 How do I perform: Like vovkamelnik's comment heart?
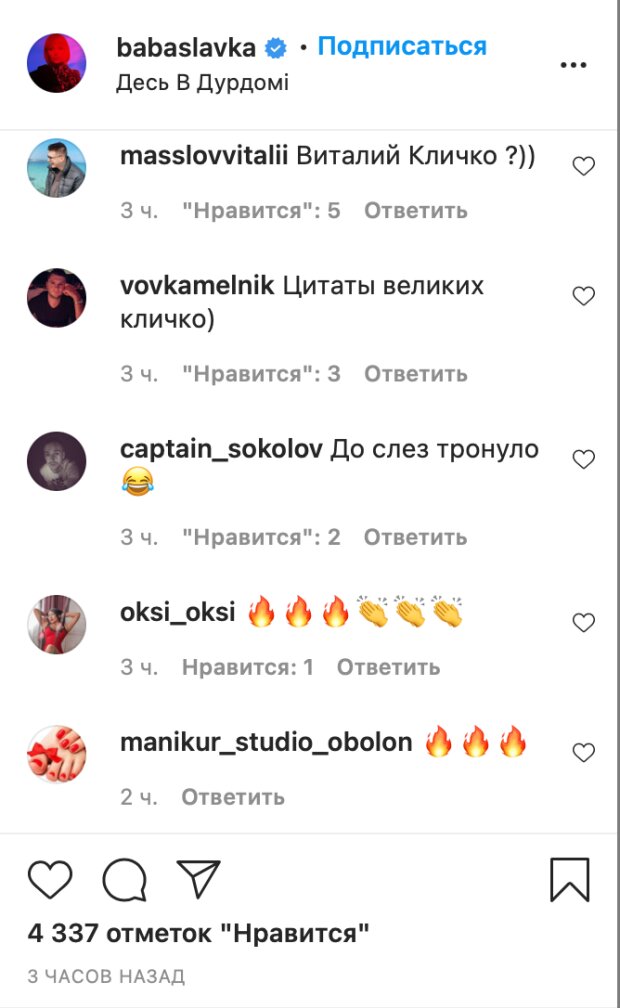(583, 296)
